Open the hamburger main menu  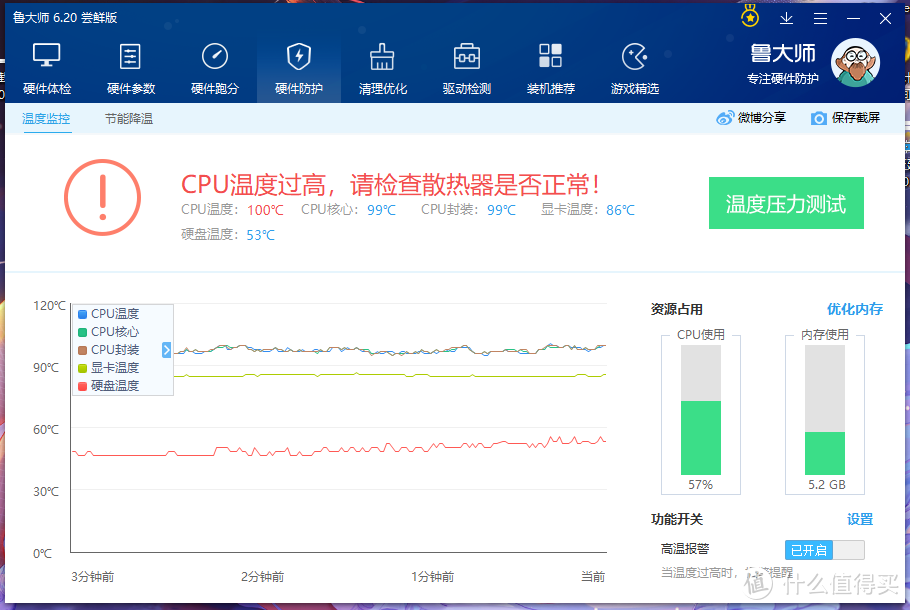point(820,18)
